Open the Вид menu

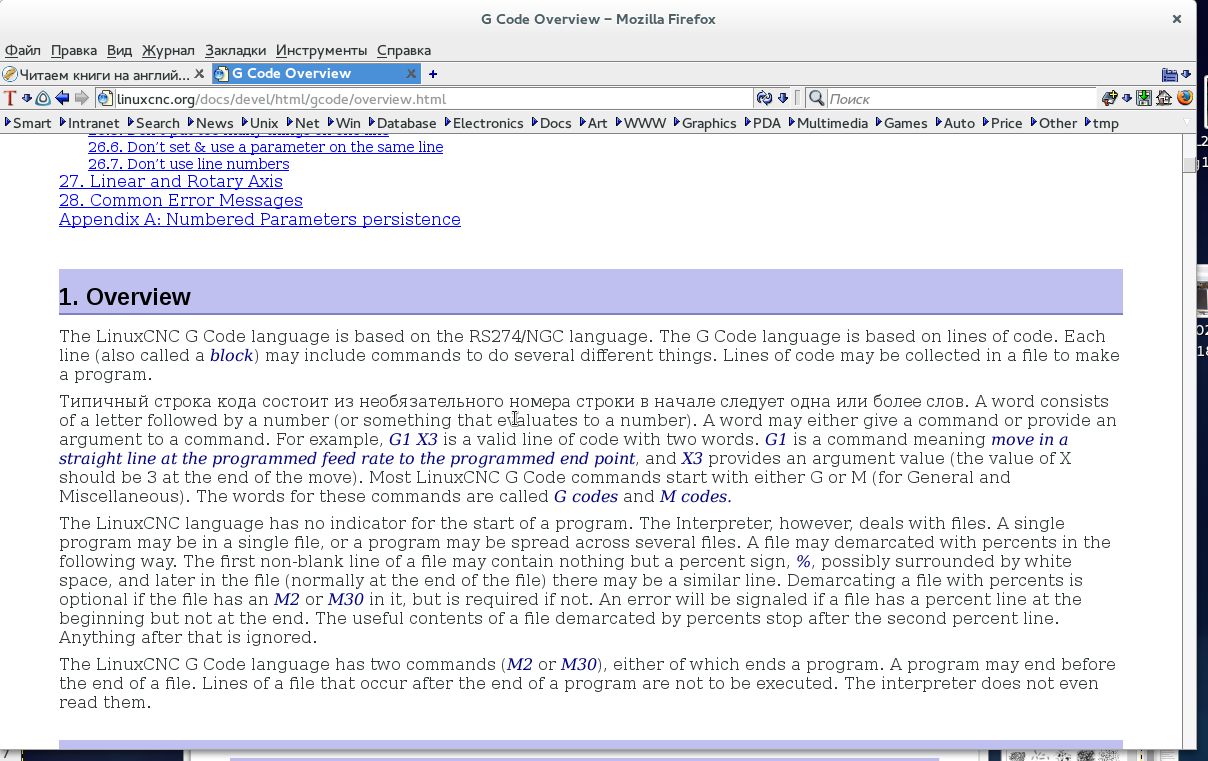(x=119, y=50)
